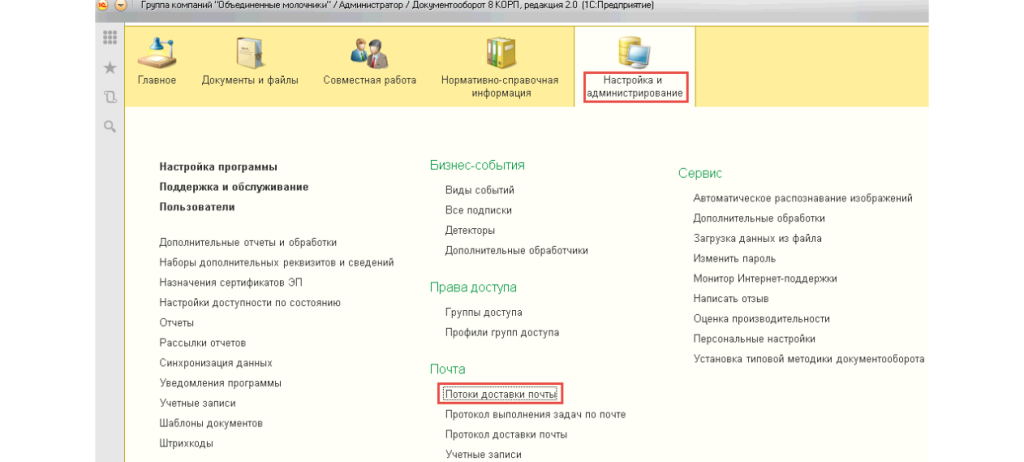This screenshot has width=1024, height=462.
Task: Open Виды событий under Бизнес-события
Action: point(479,190)
